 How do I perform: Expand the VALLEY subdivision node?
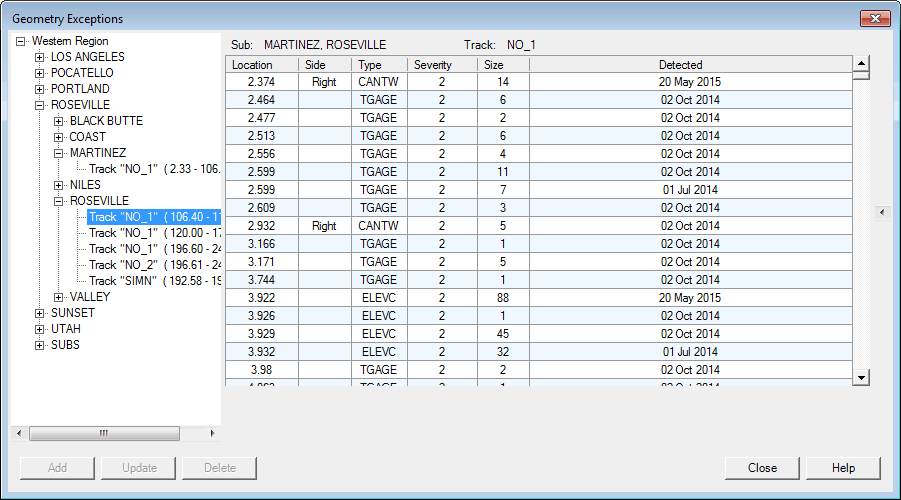pos(59,297)
